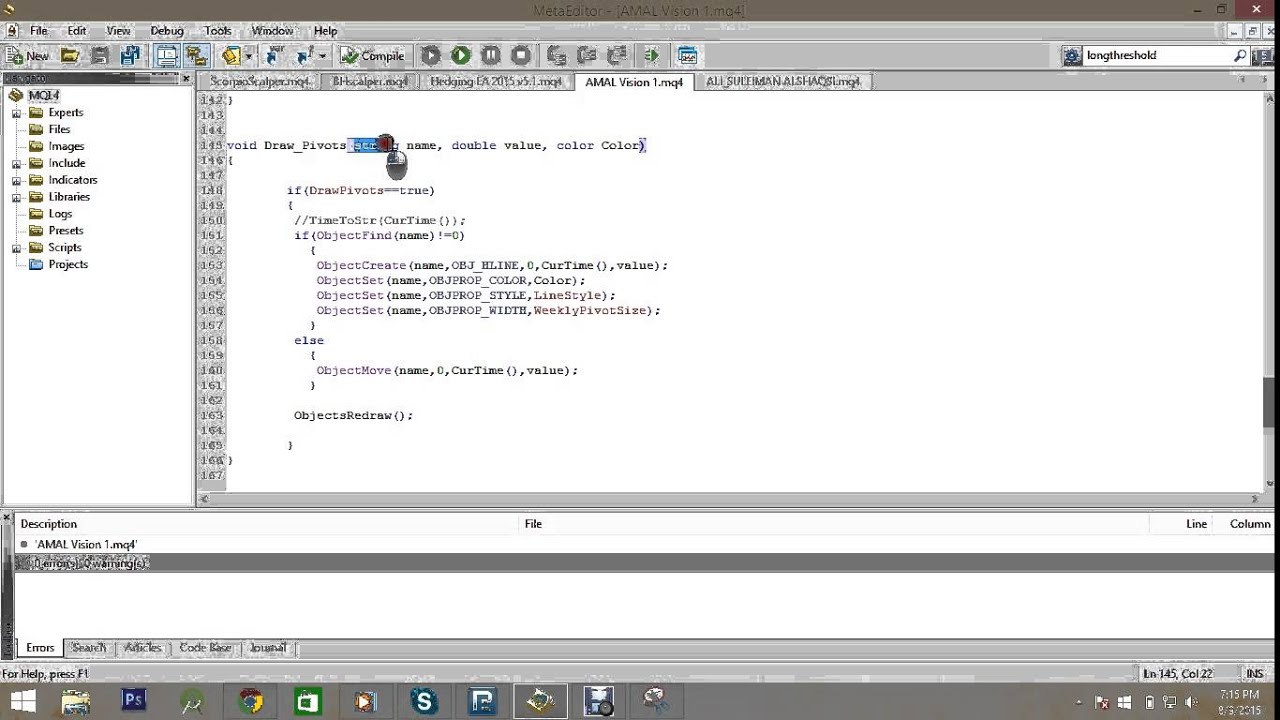Image resolution: width=1280 pixels, height=720 pixels.
Task: Expand the Experts folder
Action: (x=16, y=113)
